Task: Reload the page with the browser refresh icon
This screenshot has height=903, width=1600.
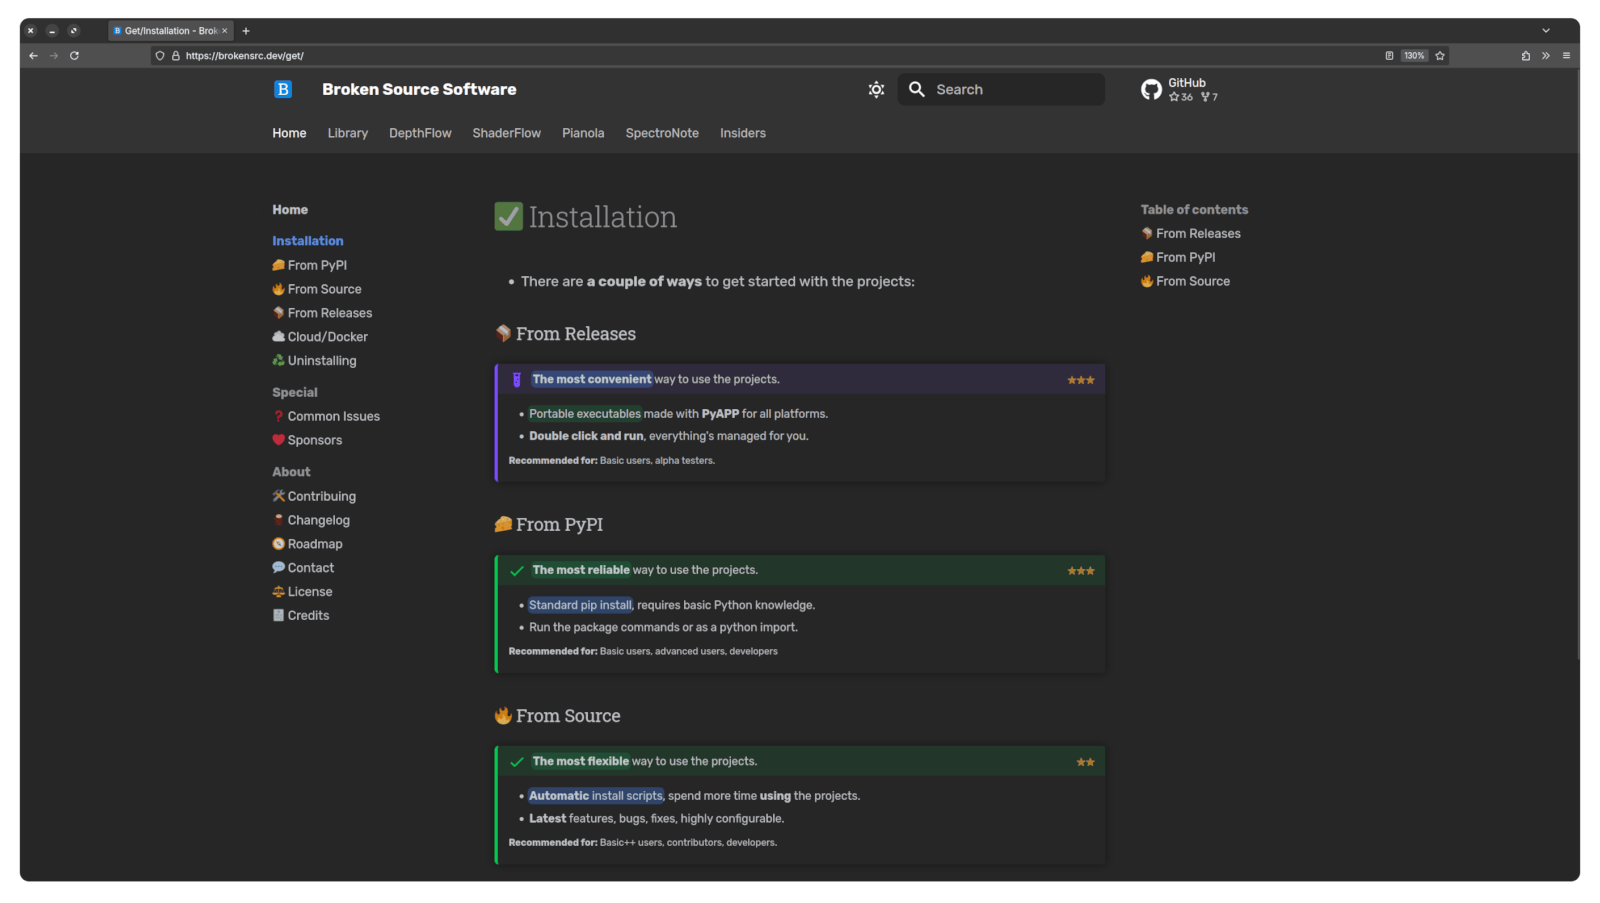Action: (74, 56)
